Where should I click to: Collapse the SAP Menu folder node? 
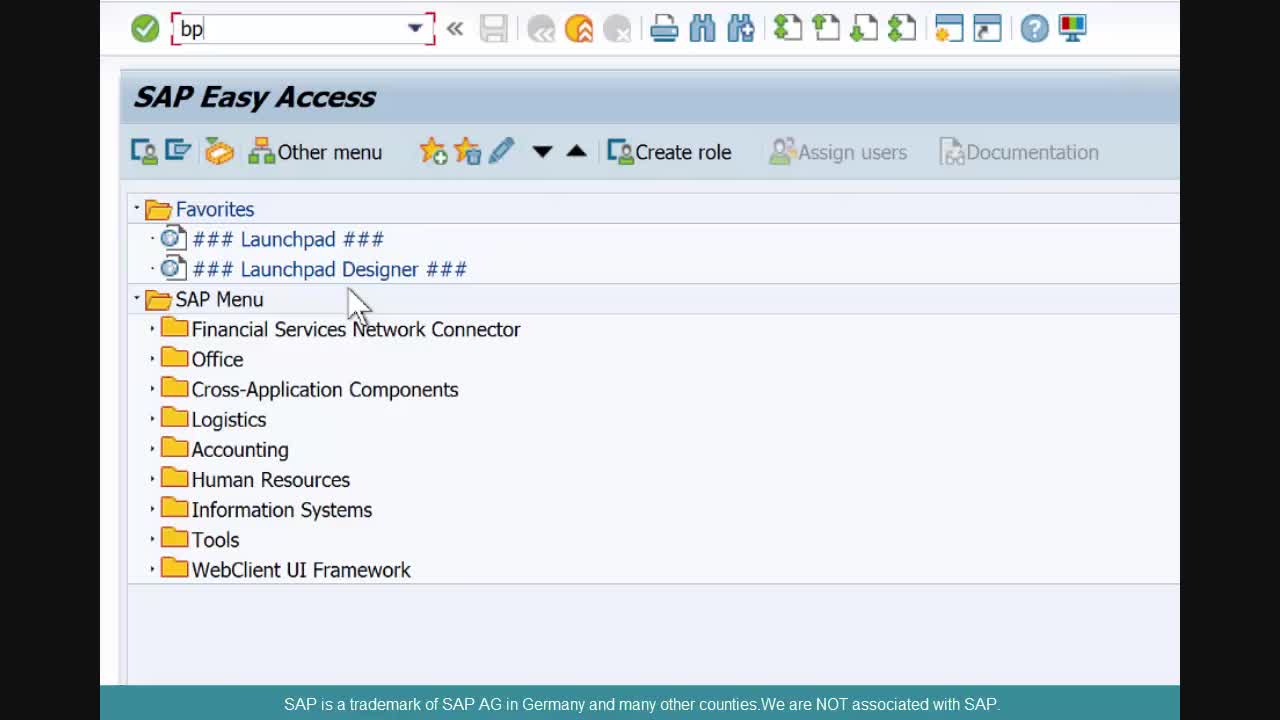(137, 298)
